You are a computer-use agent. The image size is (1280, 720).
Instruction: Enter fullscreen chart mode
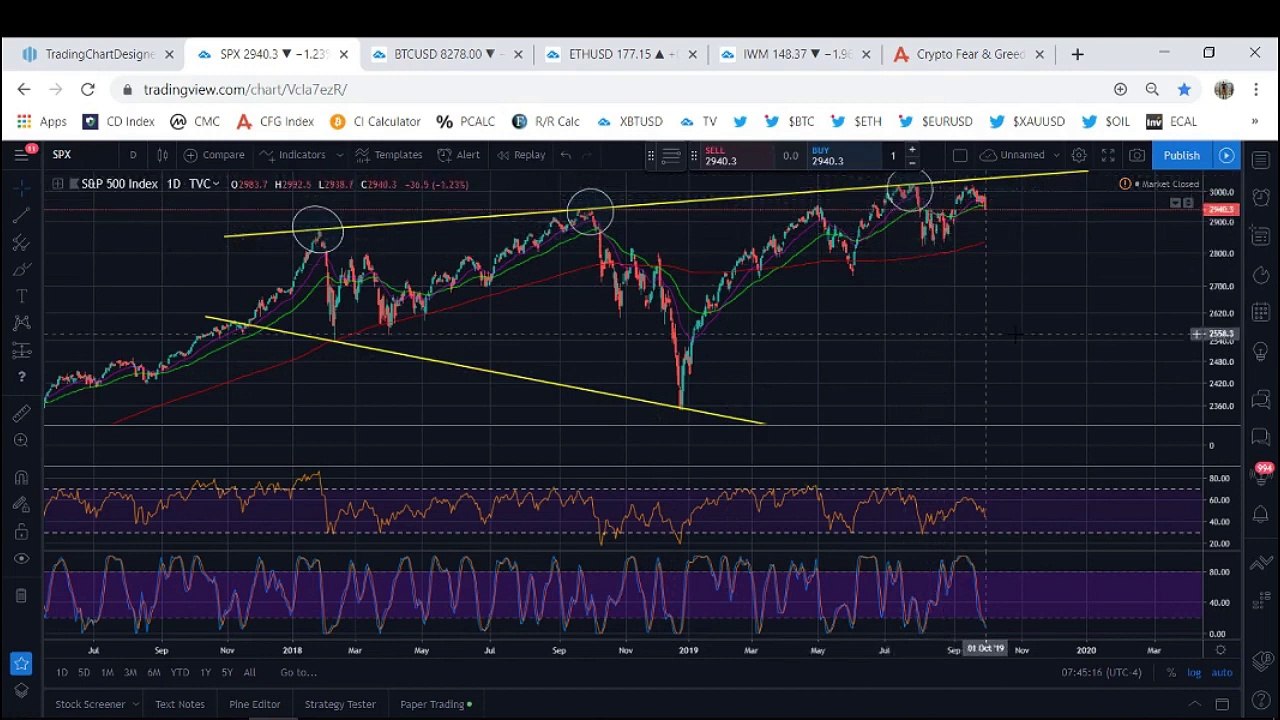pyautogui.click(x=1108, y=155)
